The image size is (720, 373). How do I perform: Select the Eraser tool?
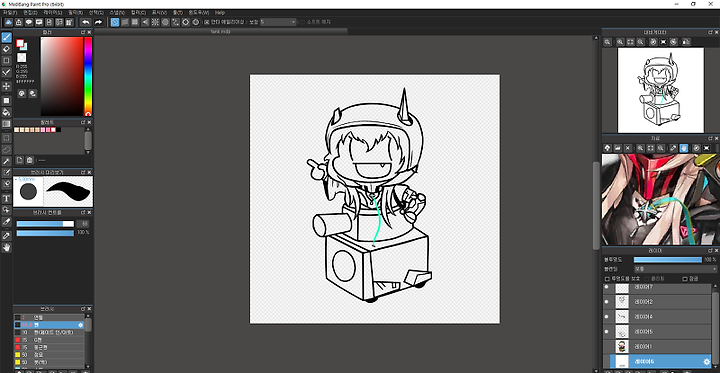click(6, 49)
